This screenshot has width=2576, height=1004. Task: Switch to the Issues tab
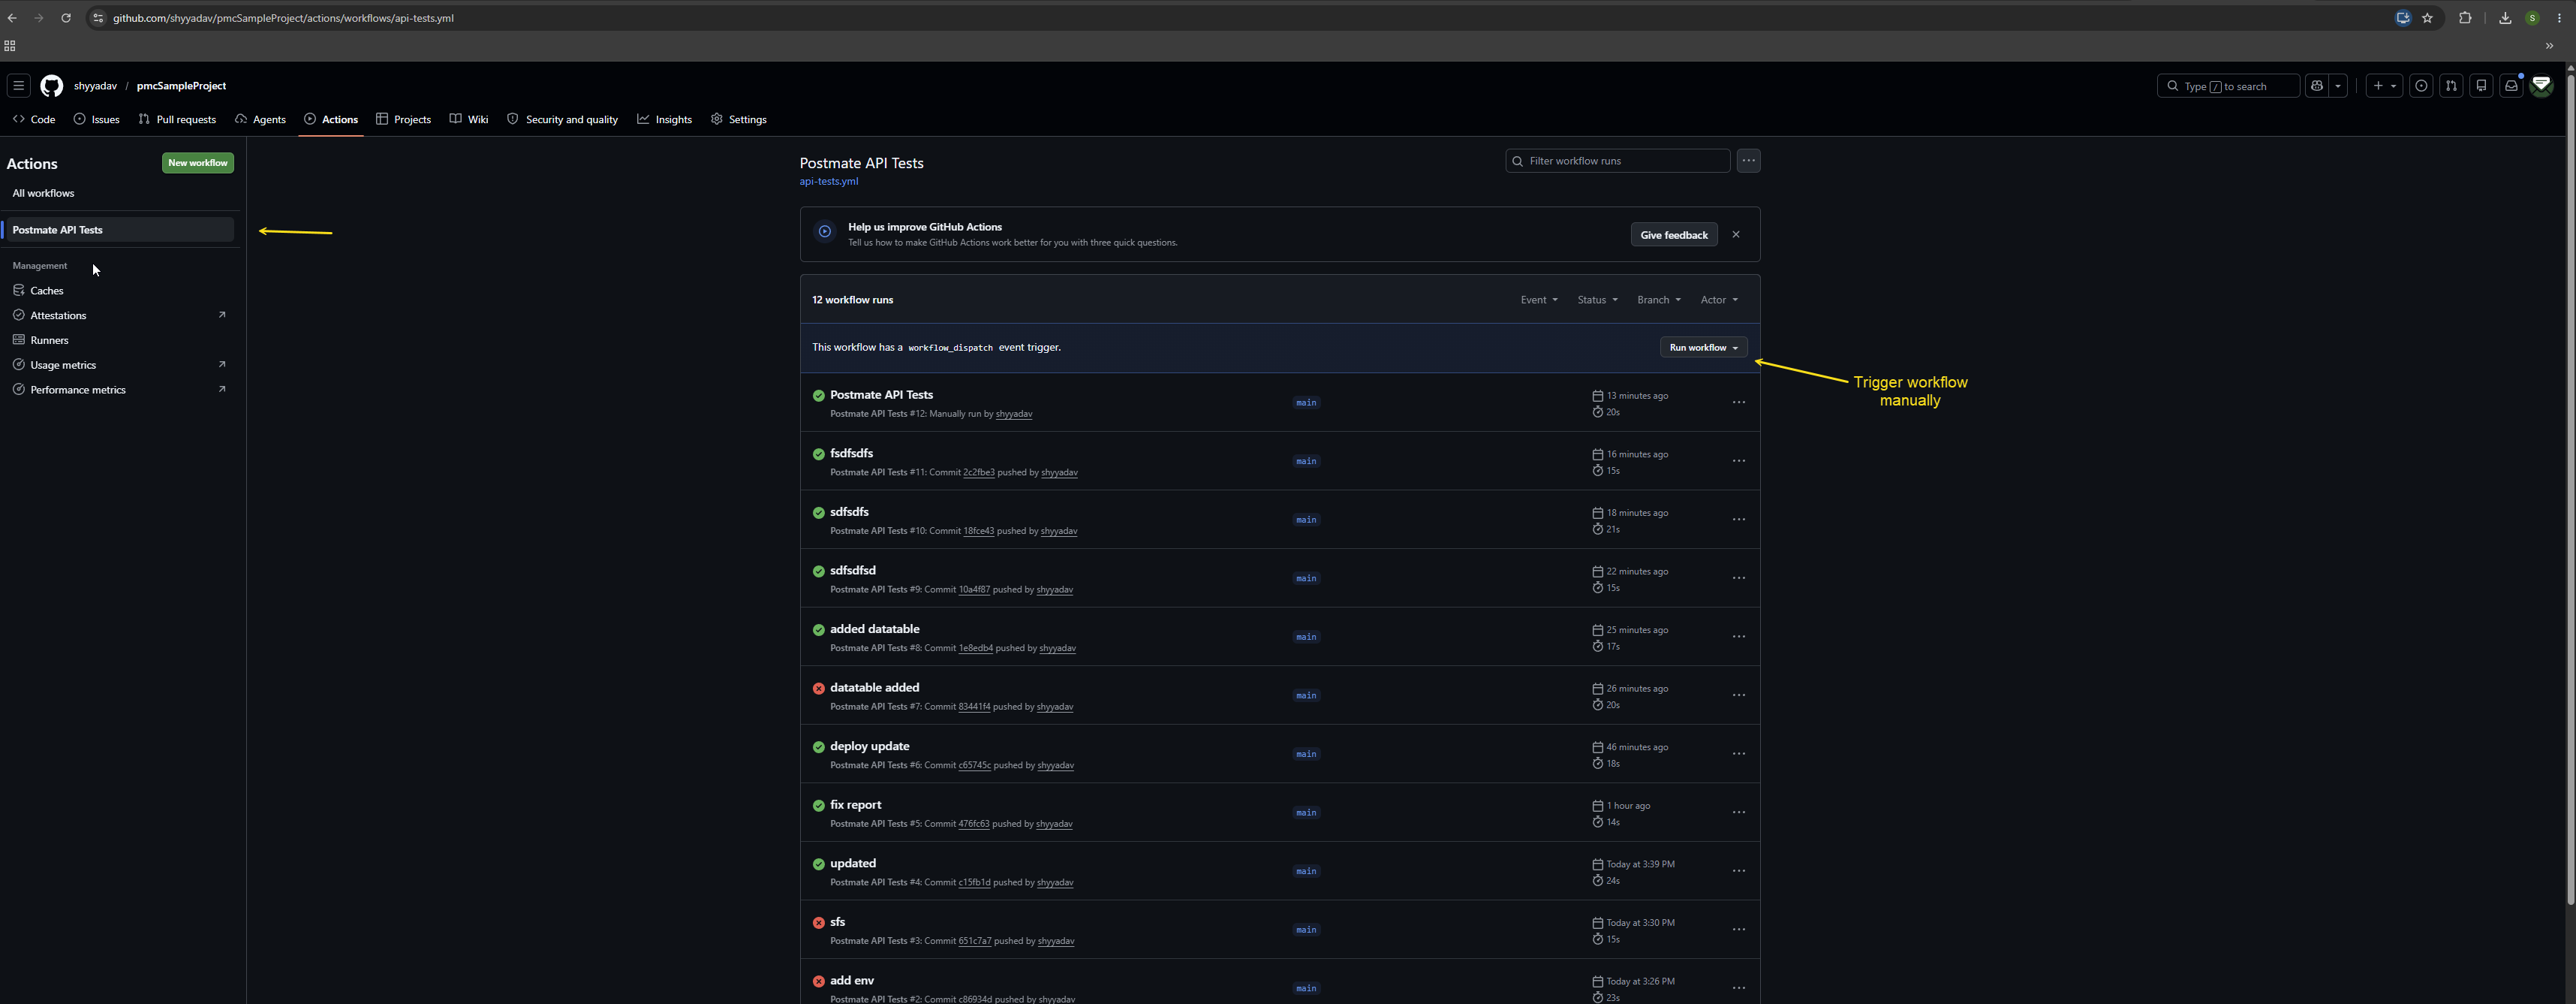pos(96,119)
